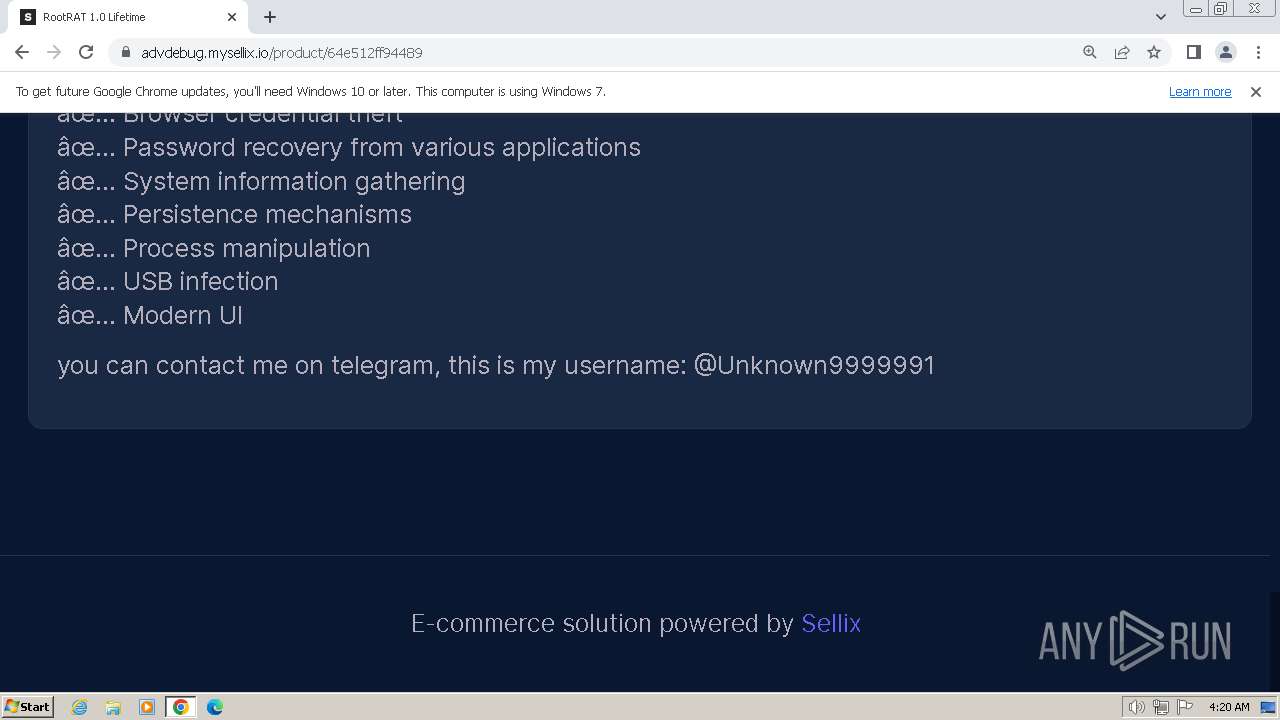Open File Explorer from taskbar
Image resolution: width=1280 pixels, height=720 pixels.
[x=113, y=707]
